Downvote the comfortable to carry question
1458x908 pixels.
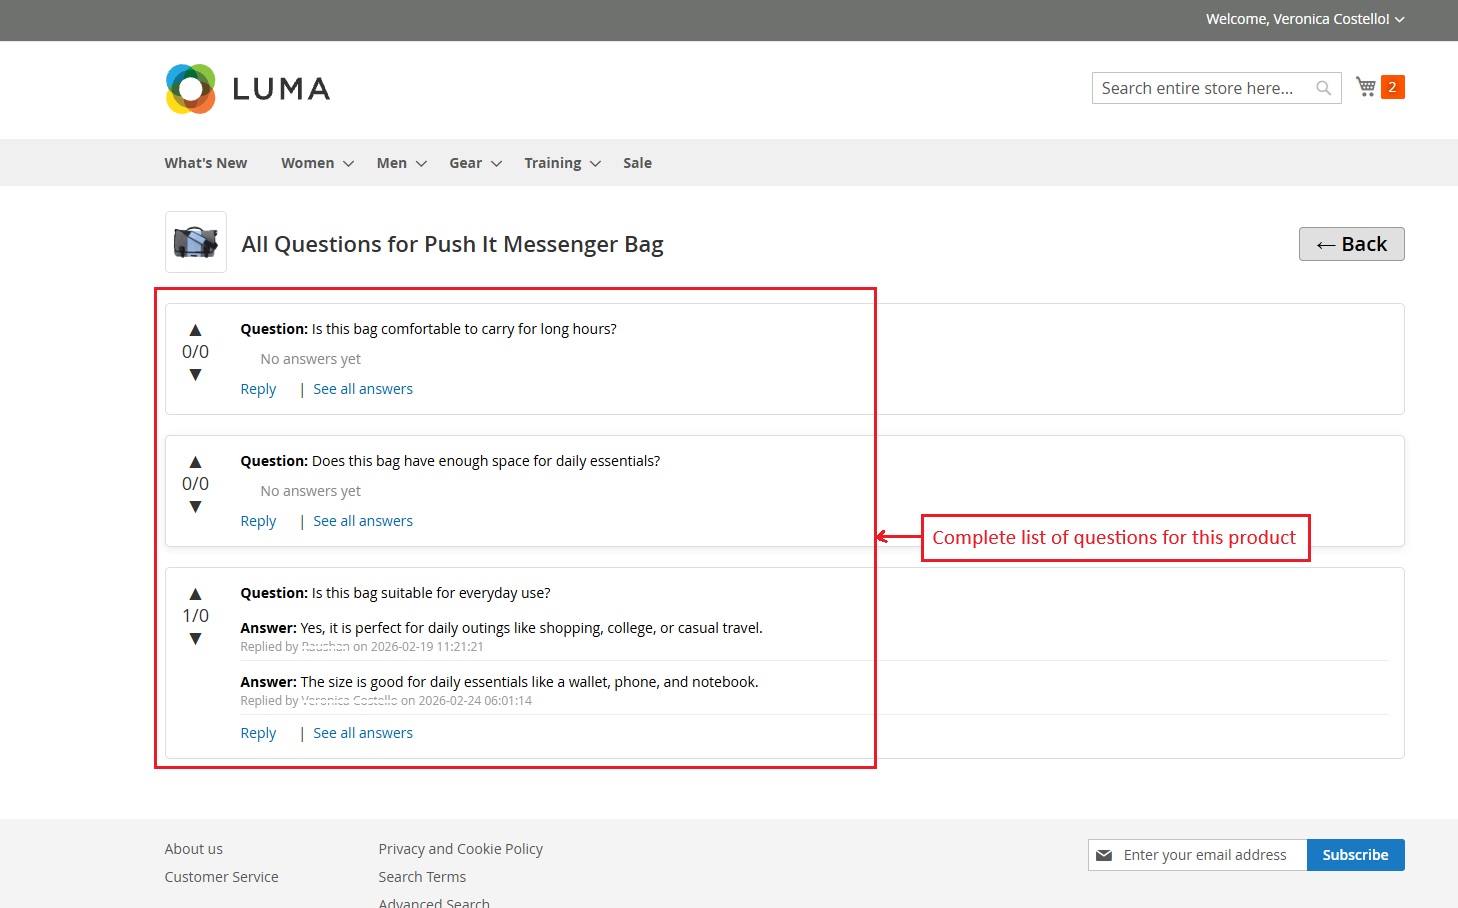195,375
